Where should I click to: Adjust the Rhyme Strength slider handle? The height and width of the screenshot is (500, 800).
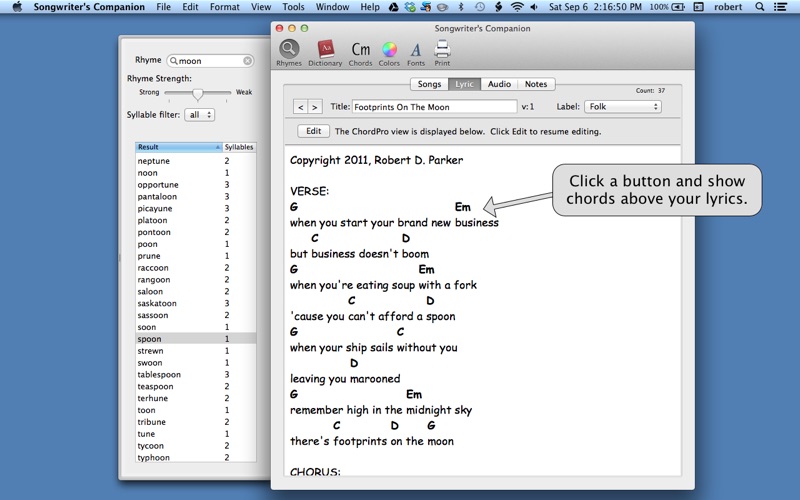[197, 93]
